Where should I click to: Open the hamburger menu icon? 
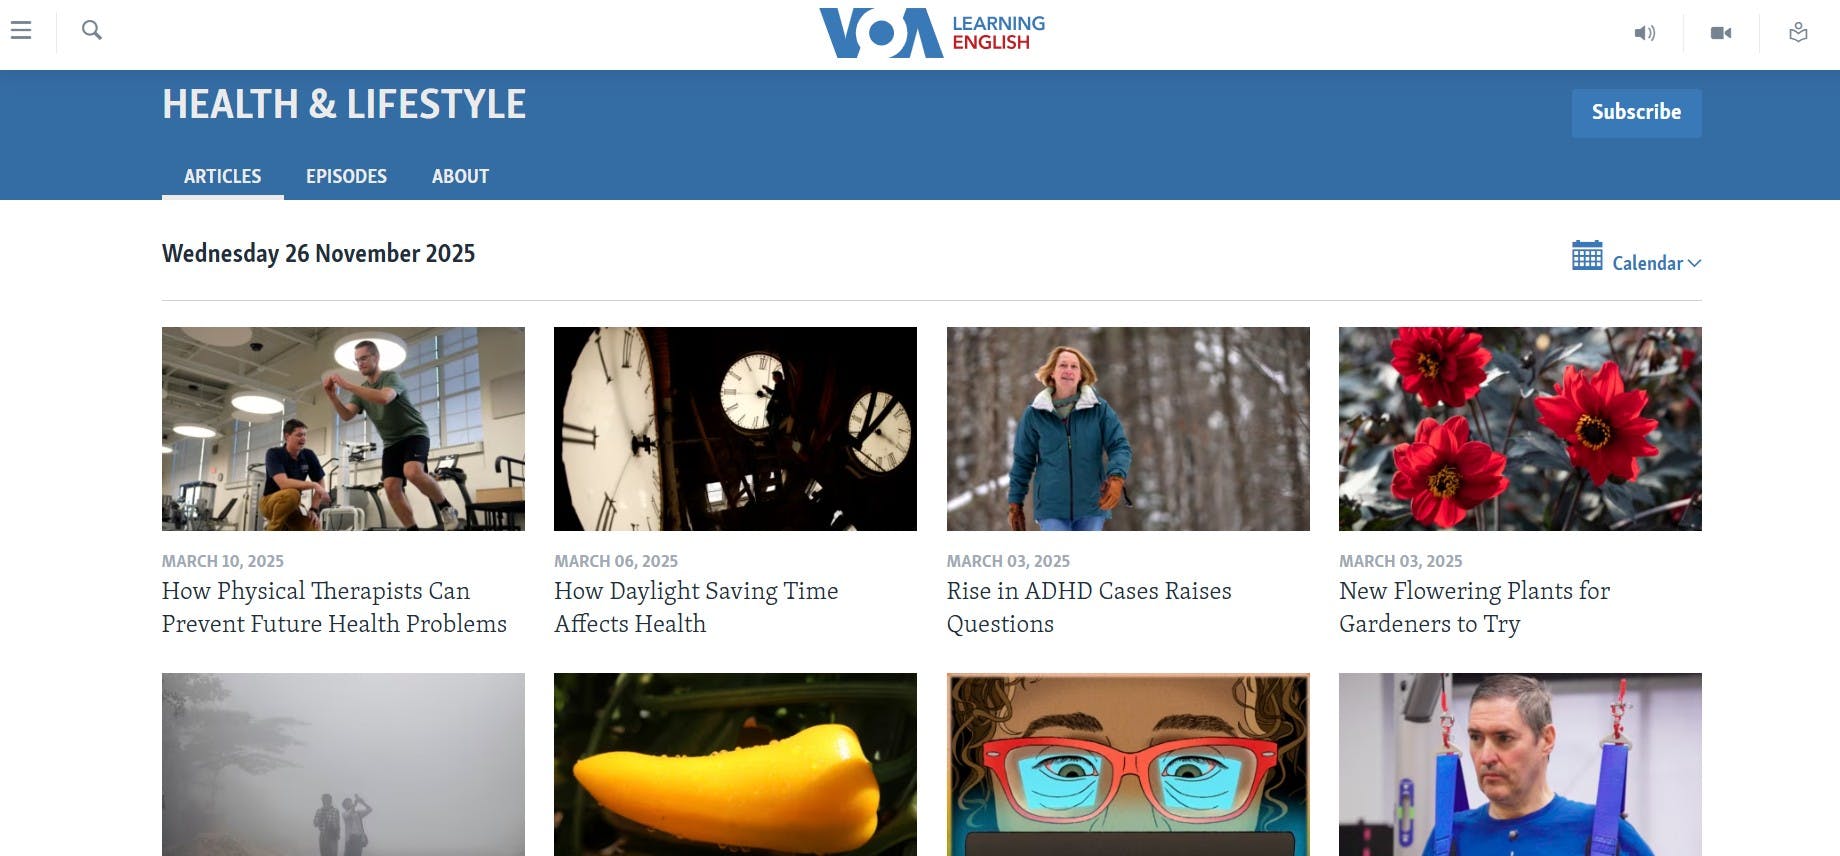coord(21,31)
